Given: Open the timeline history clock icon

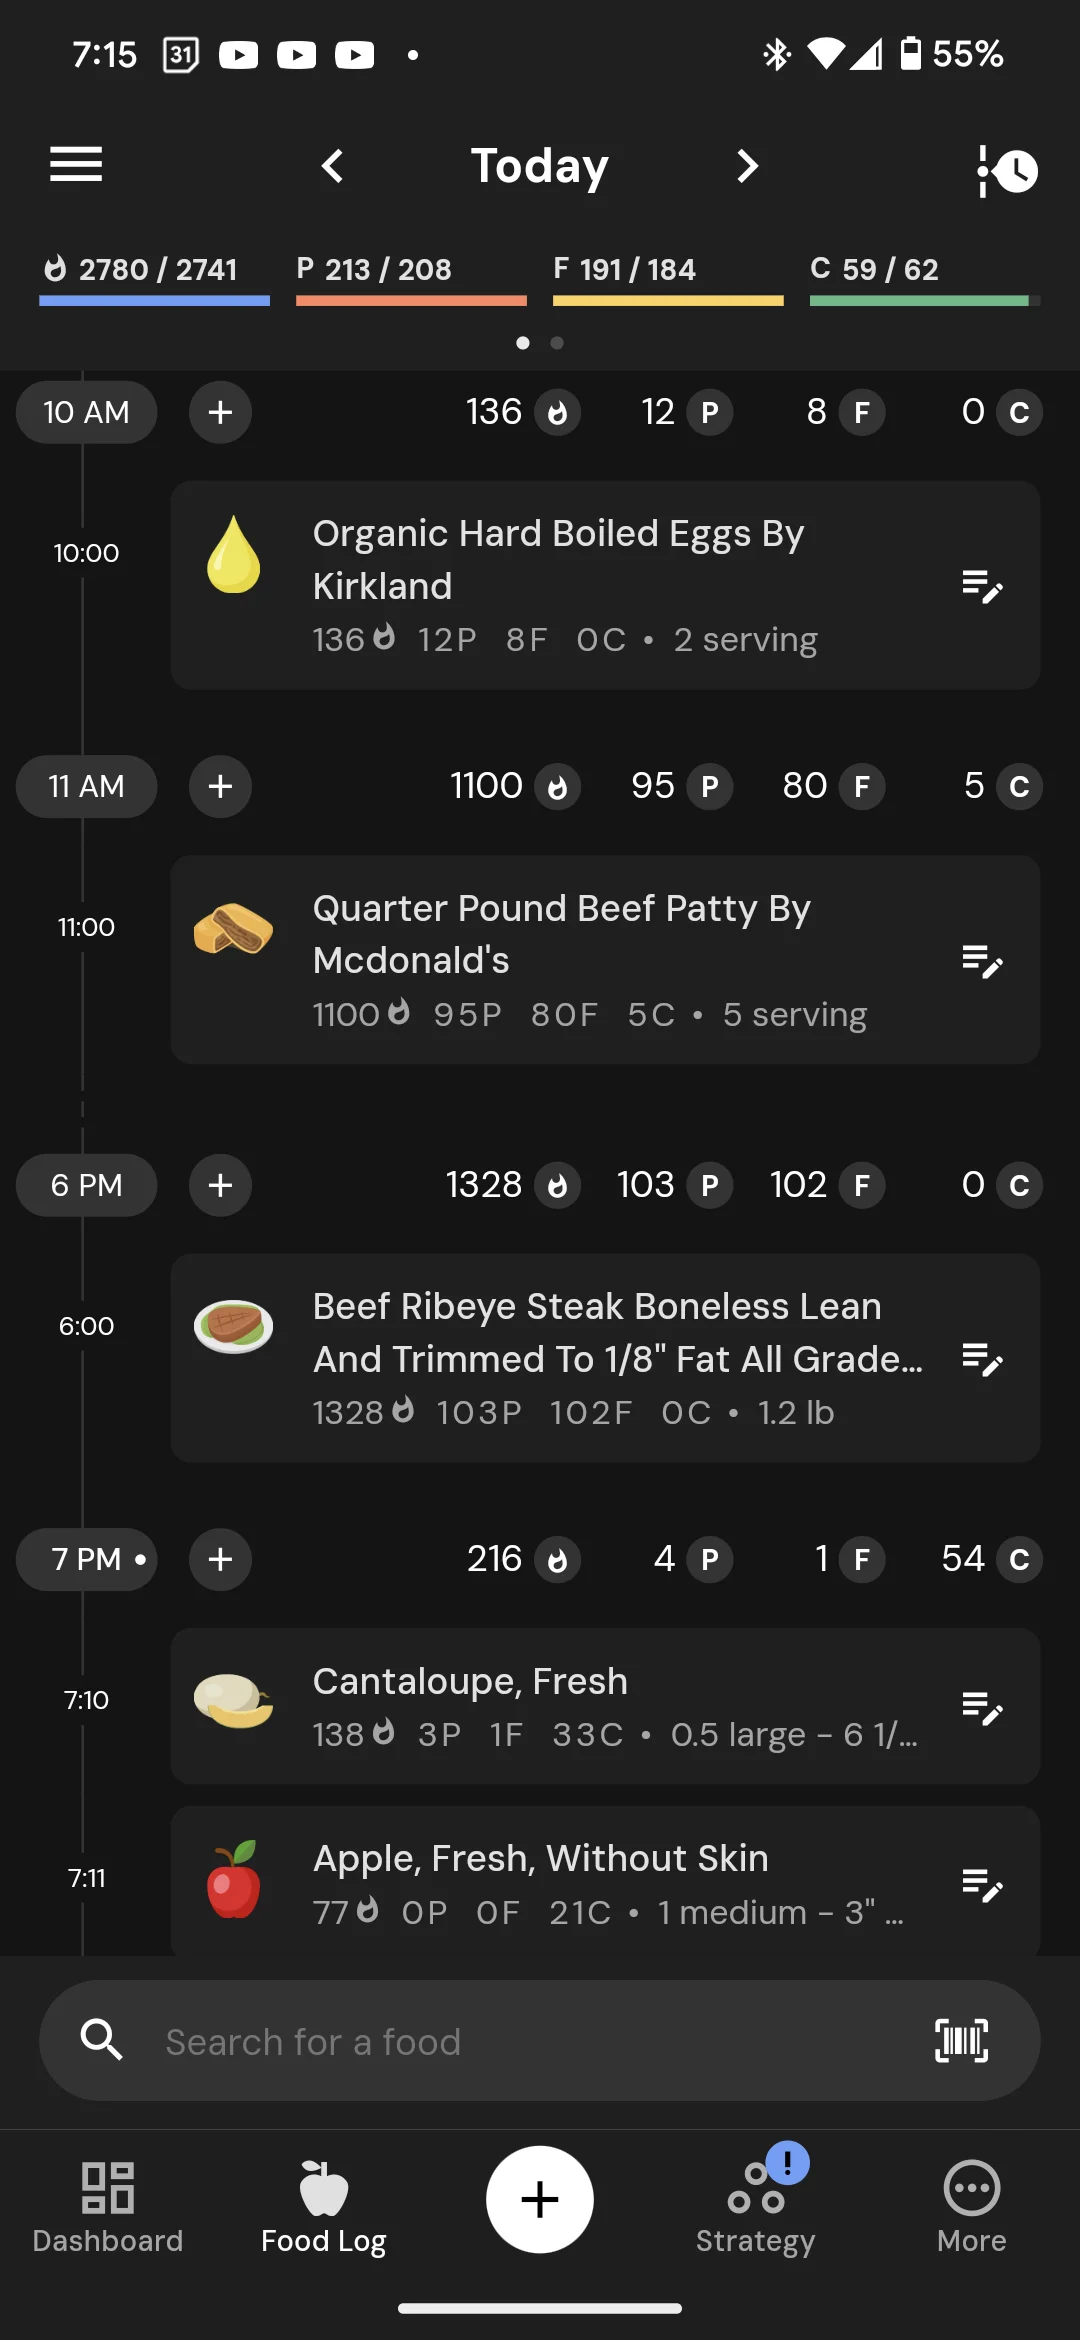Looking at the screenshot, I should click(x=1008, y=170).
